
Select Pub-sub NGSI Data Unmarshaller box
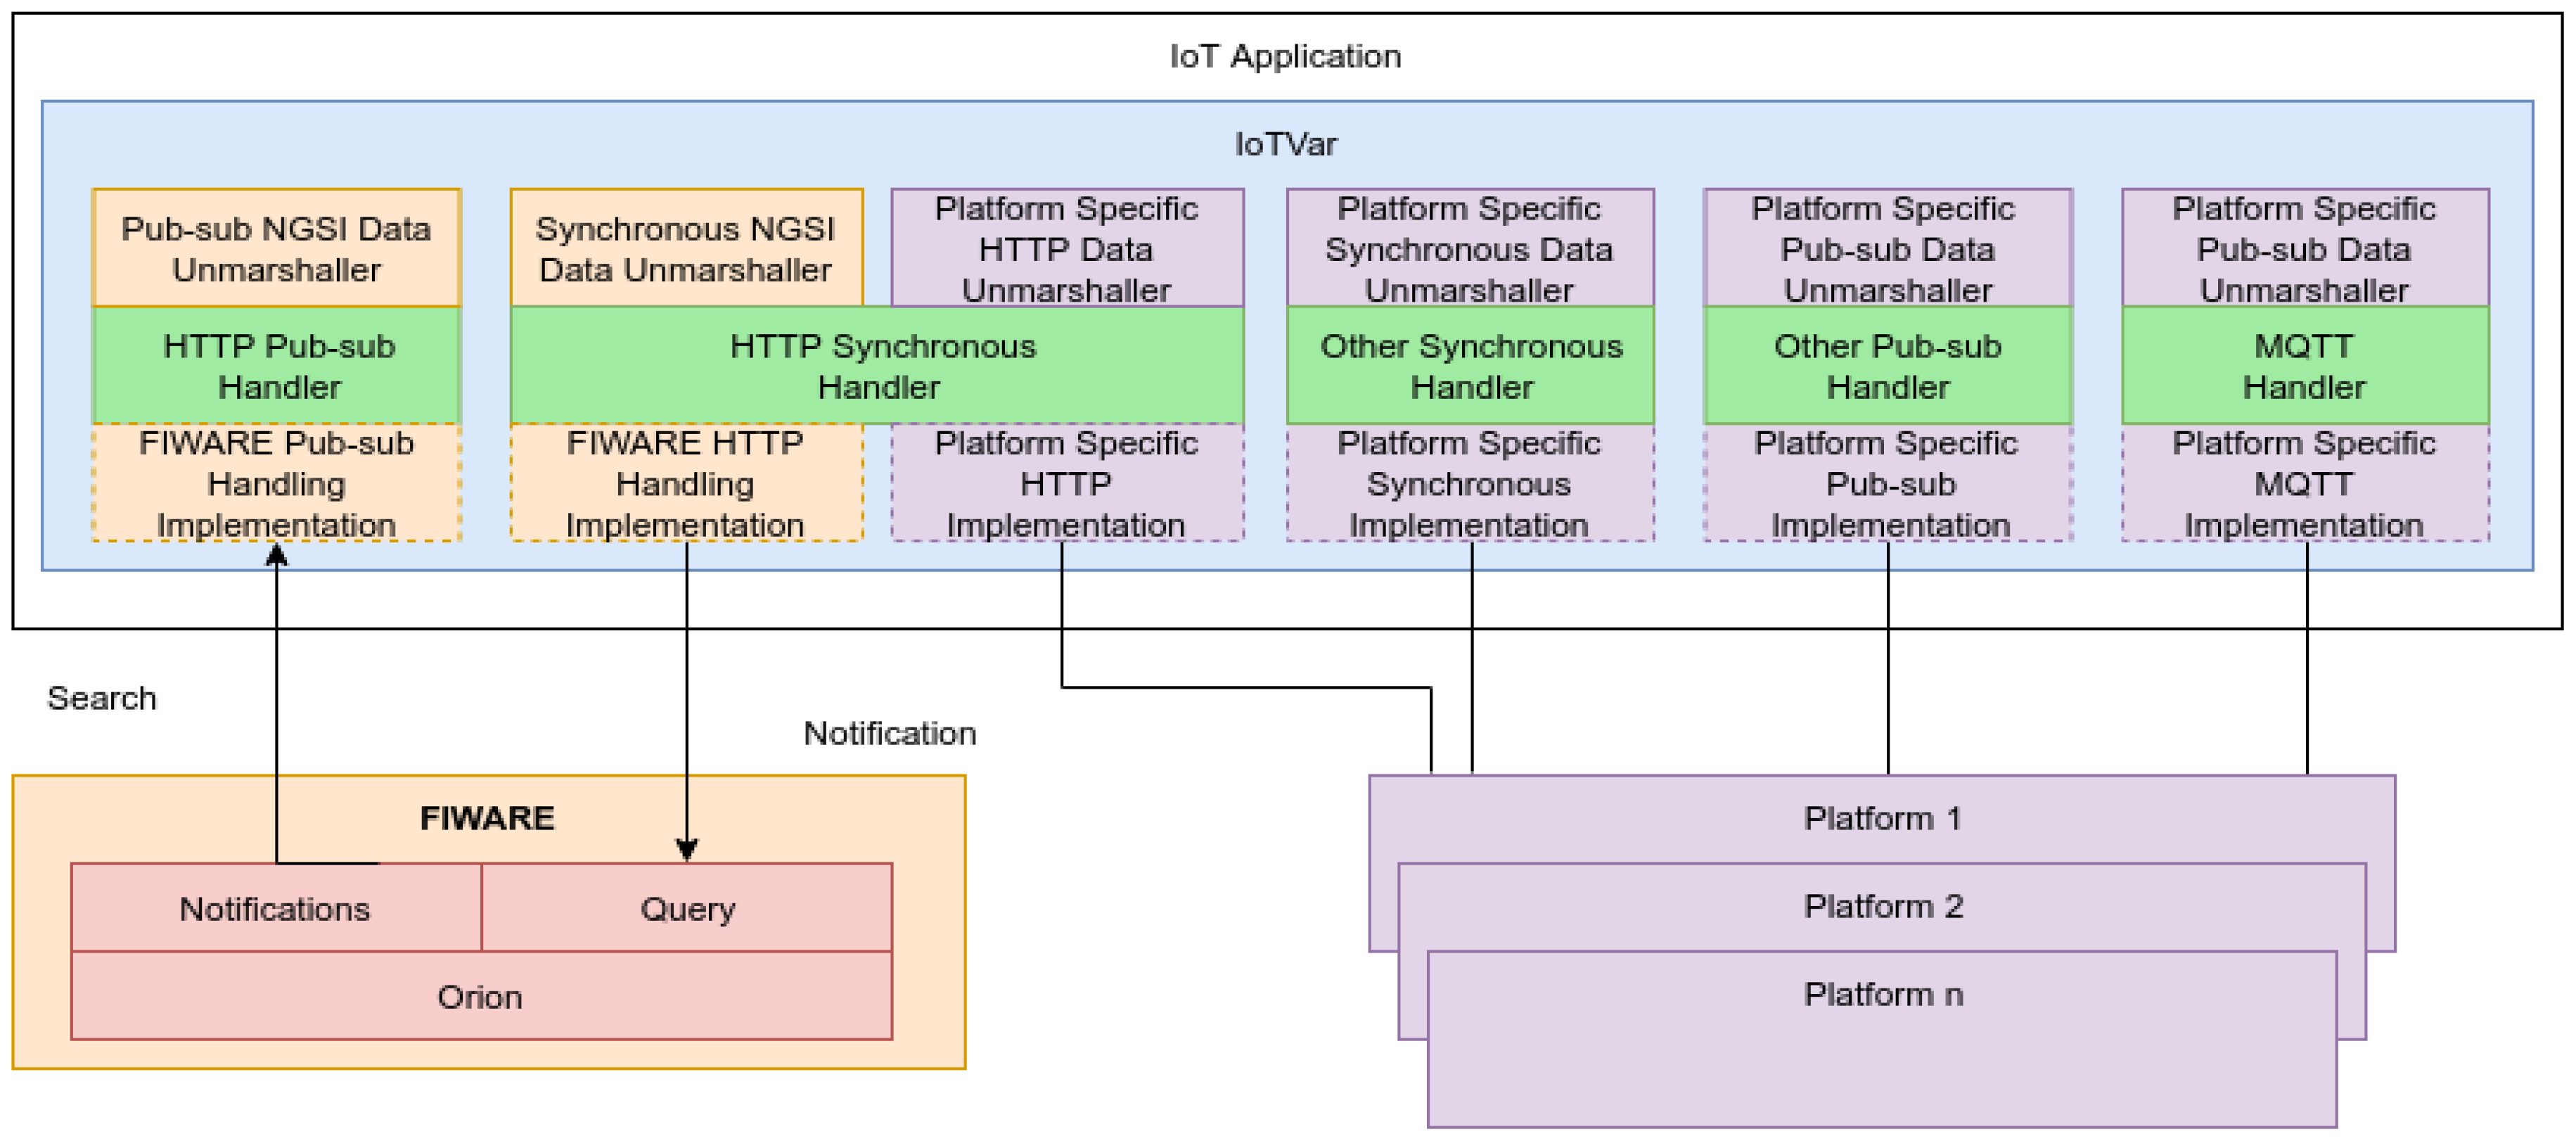click(x=276, y=248)
